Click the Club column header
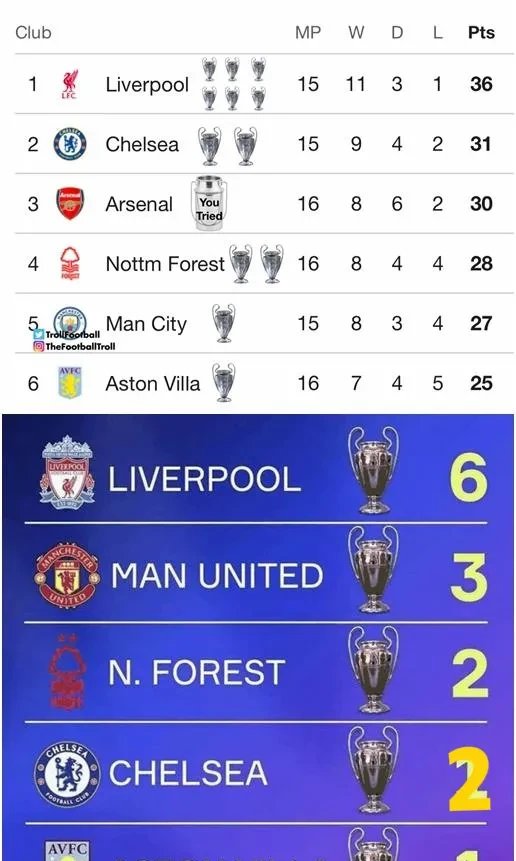 point(33,32)
